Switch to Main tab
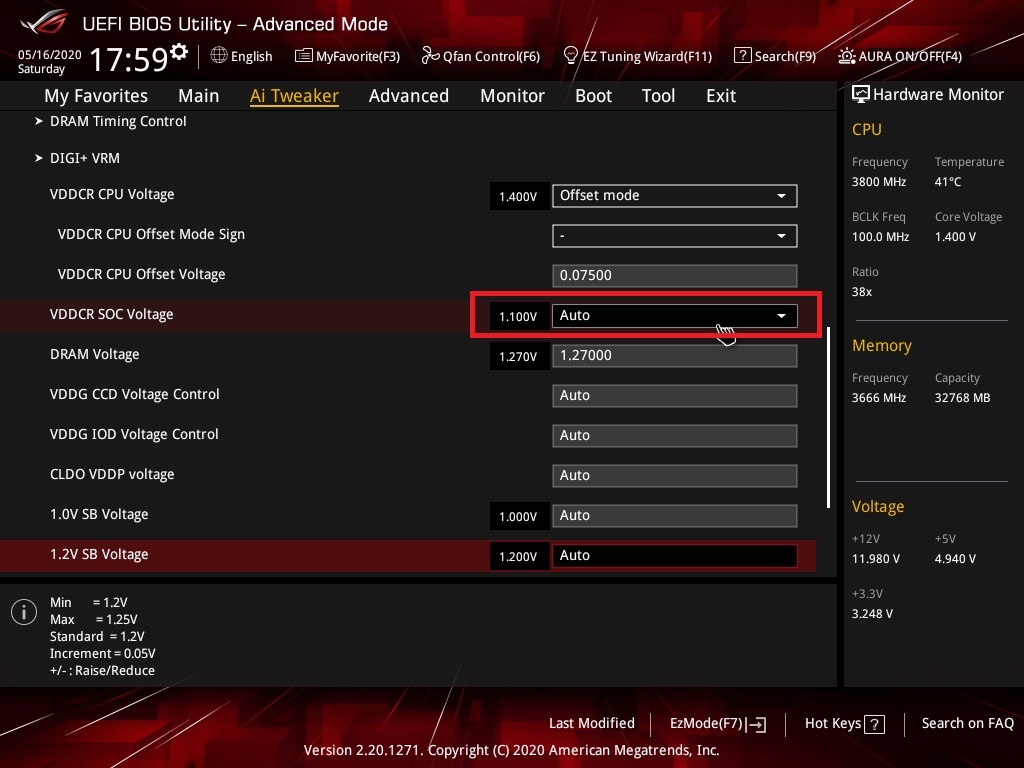This screenshot has height=768, width=1024. click(199, 96)
